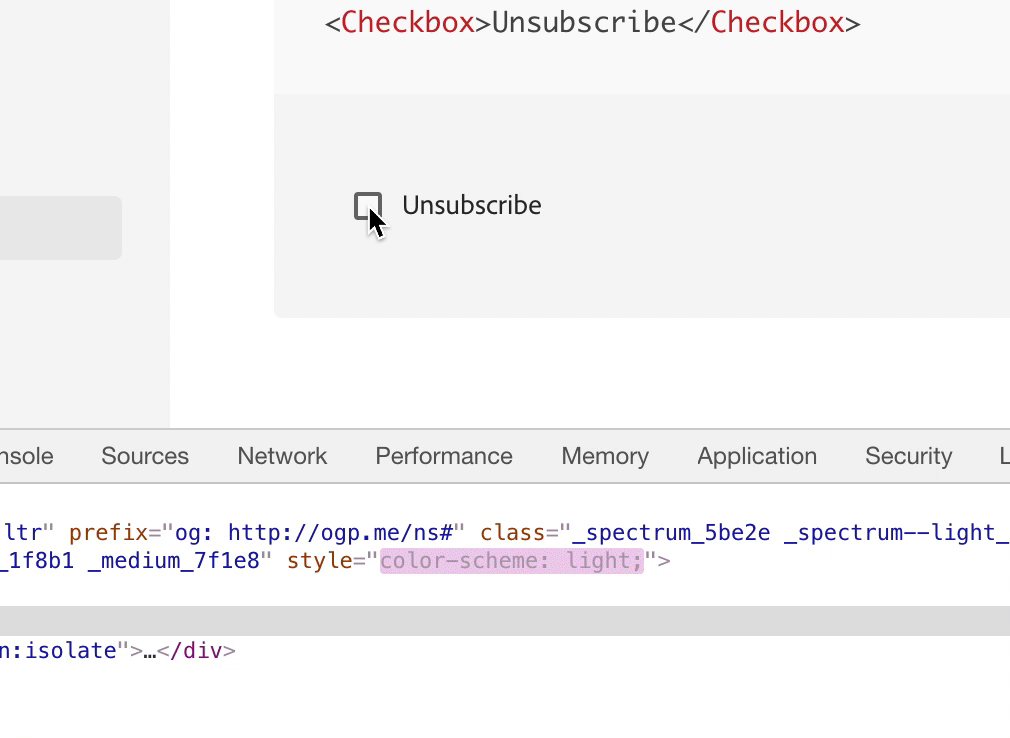
Task: Click the gray highlighted sidebar item
Action: (61, 228)
